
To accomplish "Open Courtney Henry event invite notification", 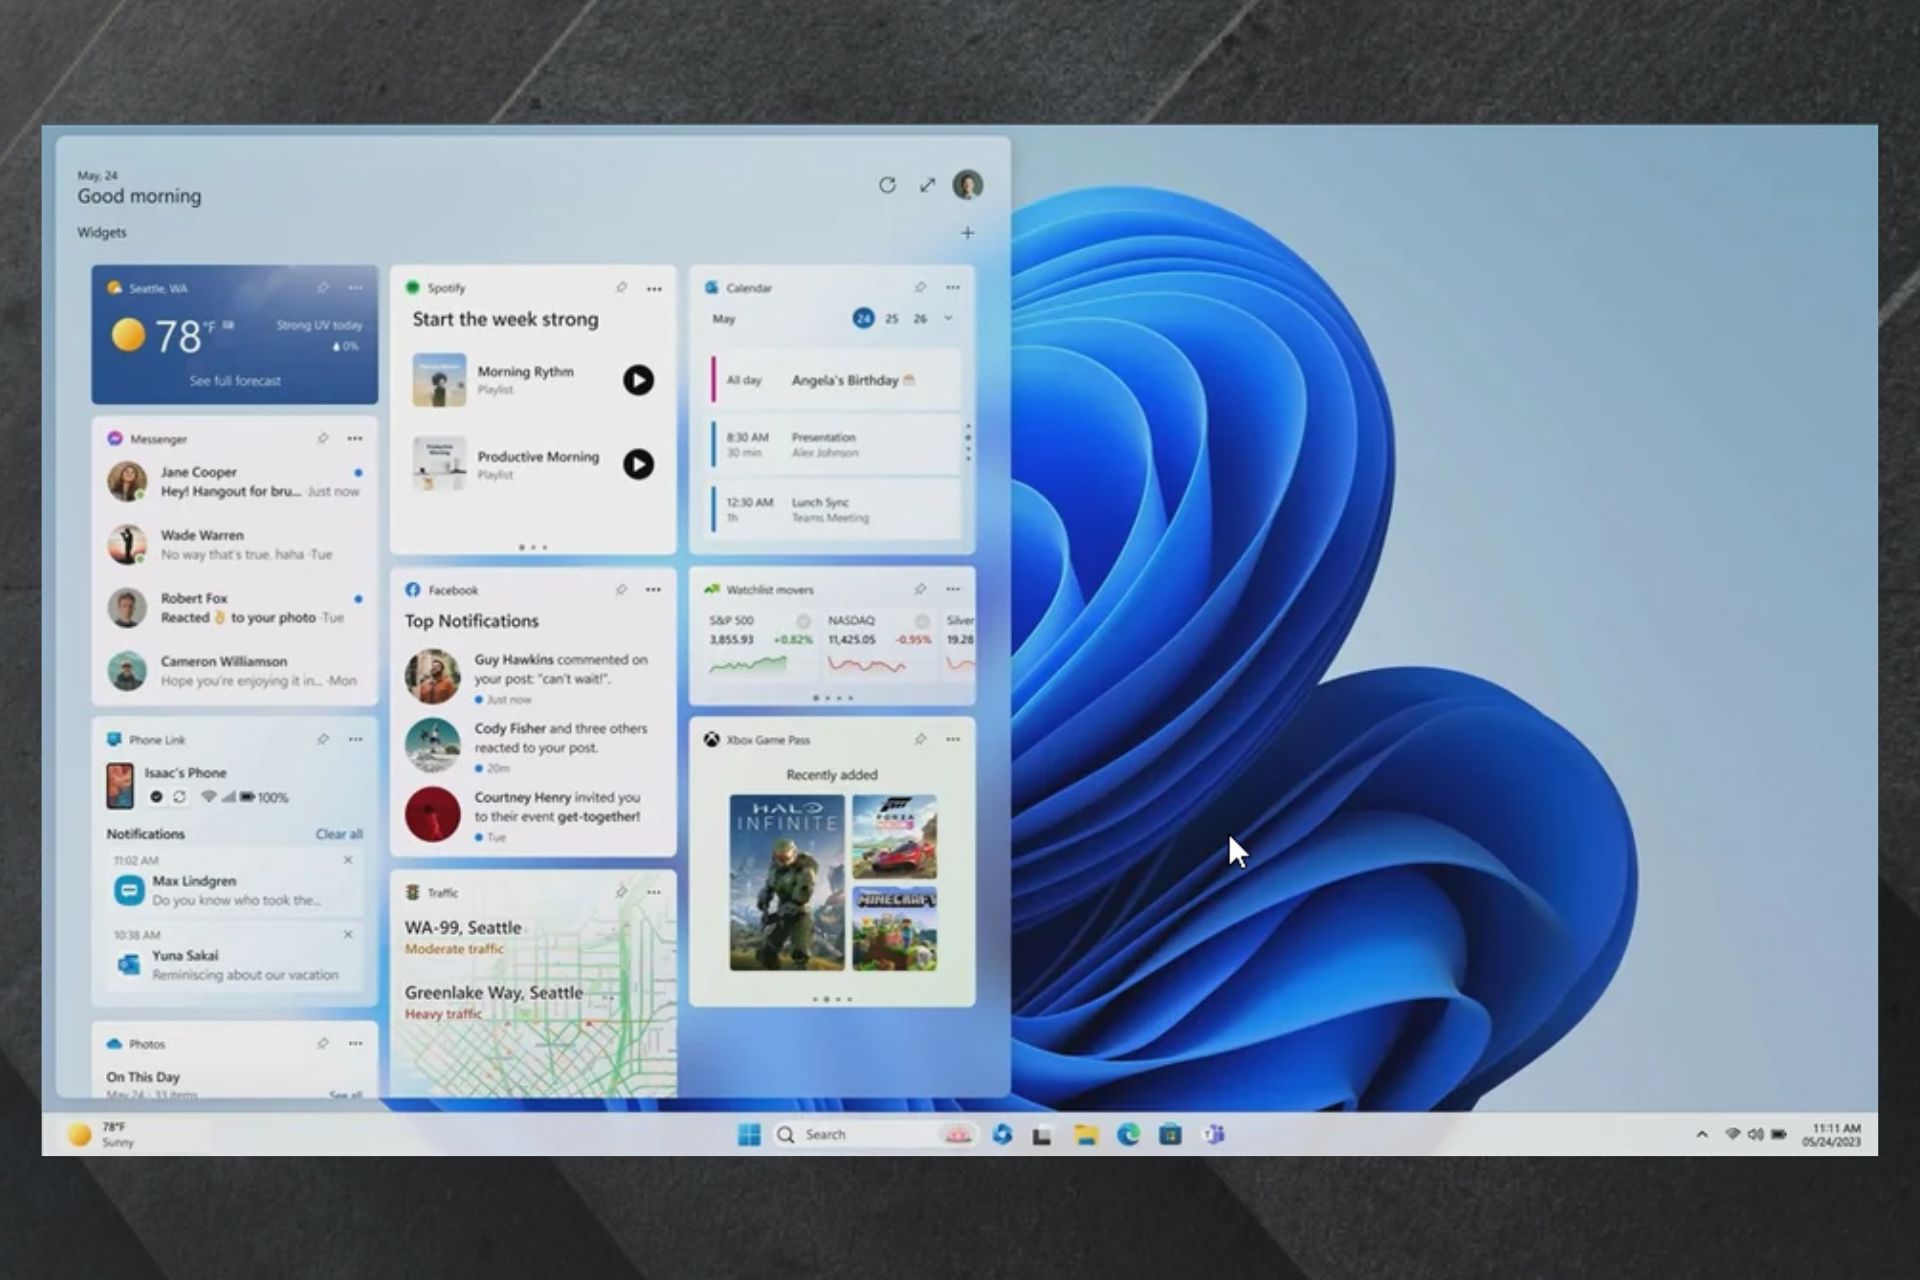I will point(532,816).
